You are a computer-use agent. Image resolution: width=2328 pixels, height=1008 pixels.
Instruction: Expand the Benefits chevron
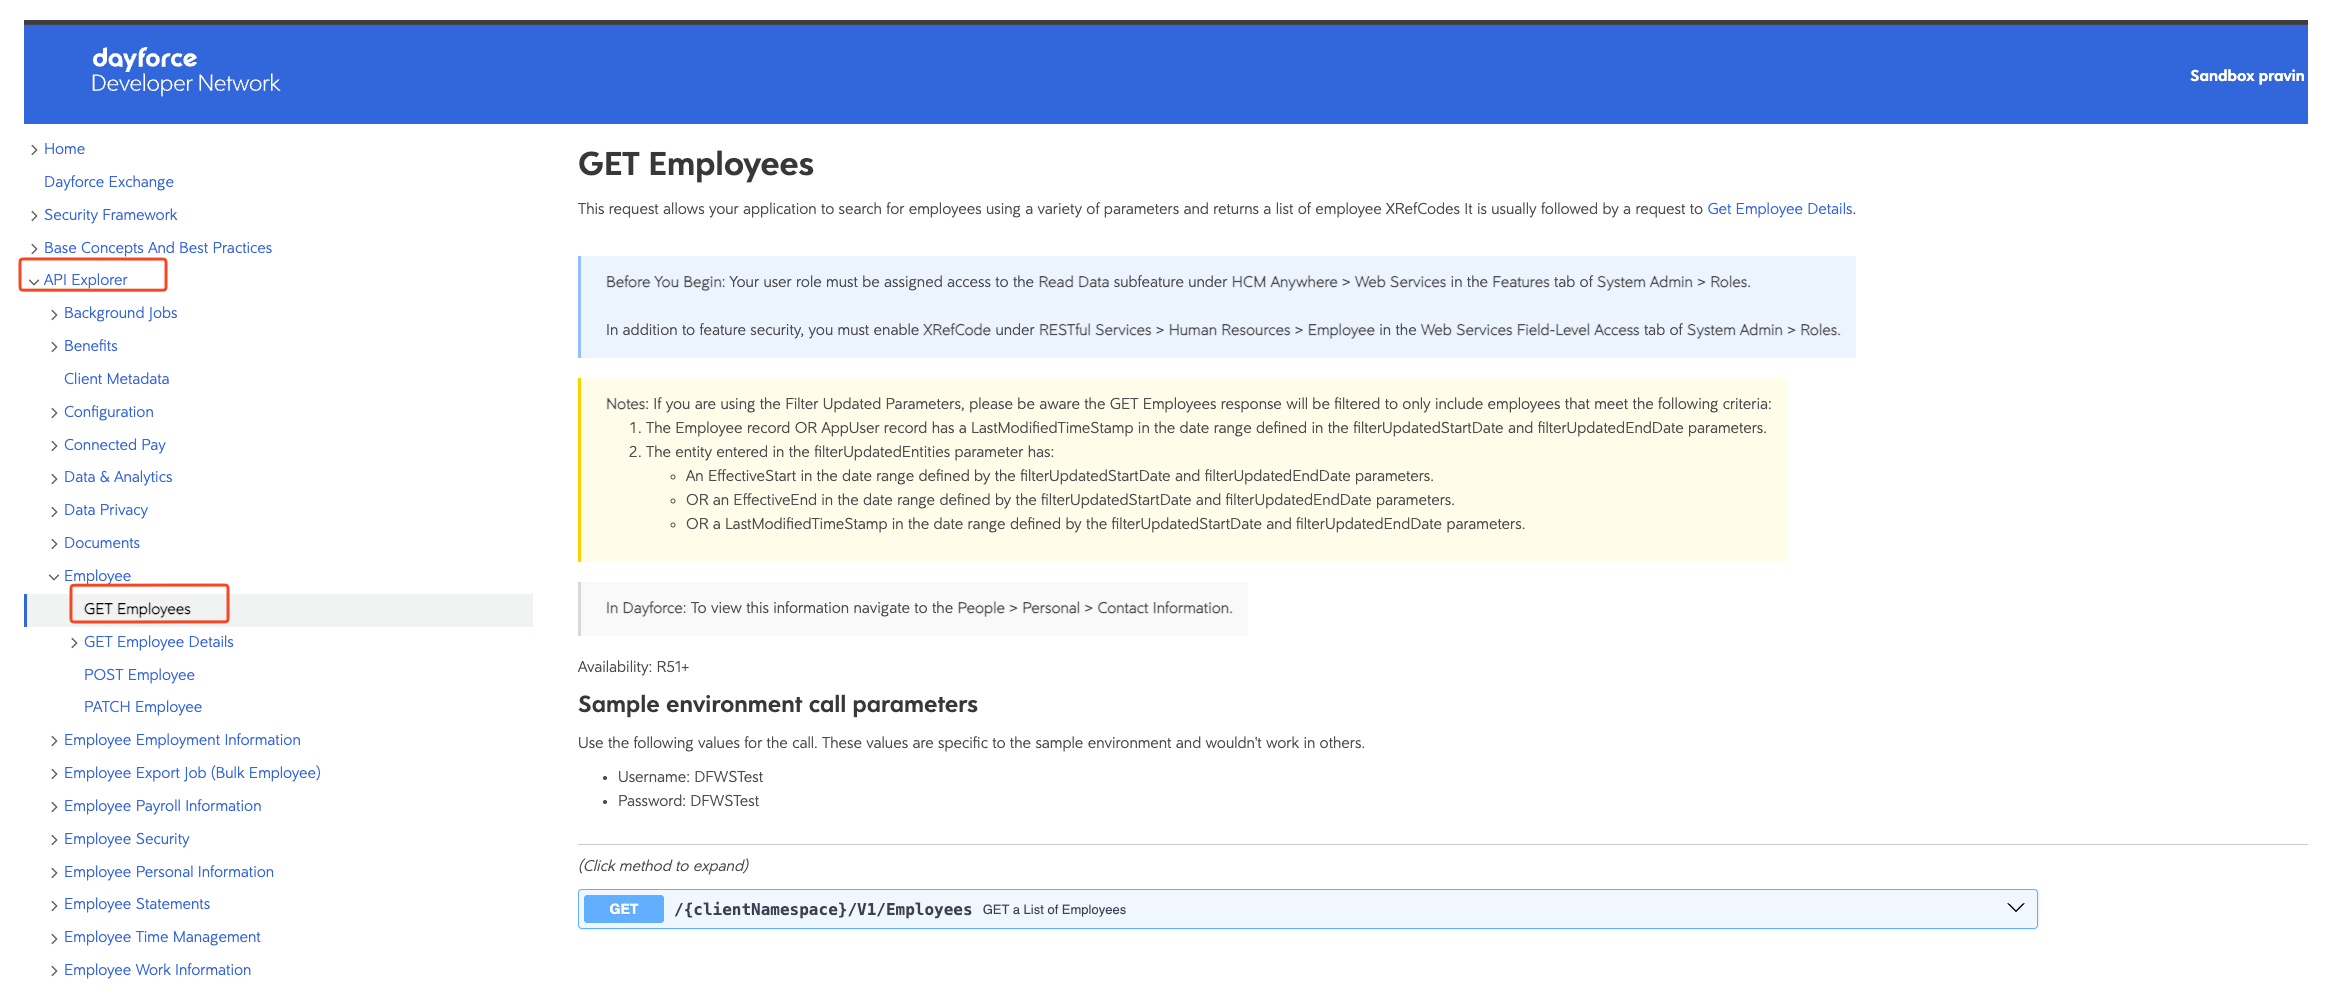(54, 347)
